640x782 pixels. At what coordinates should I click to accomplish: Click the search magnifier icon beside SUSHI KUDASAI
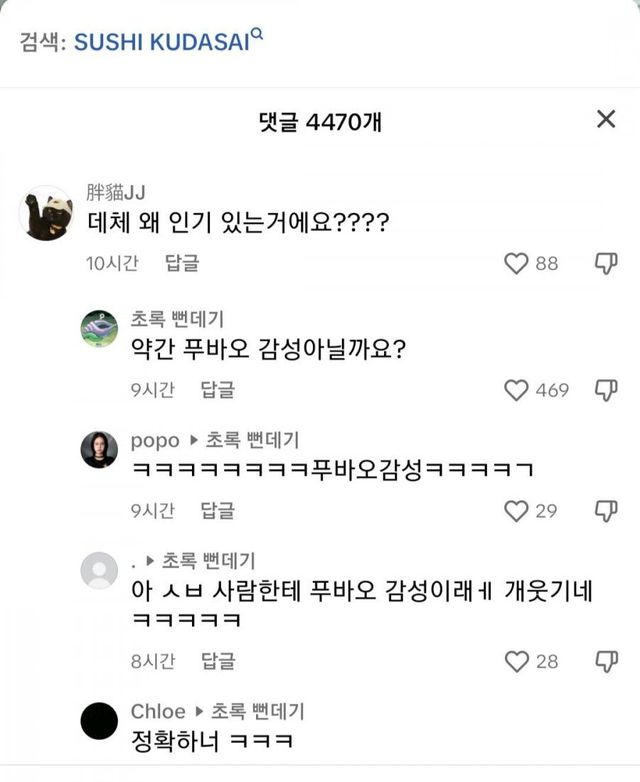(x=257, y=35)
